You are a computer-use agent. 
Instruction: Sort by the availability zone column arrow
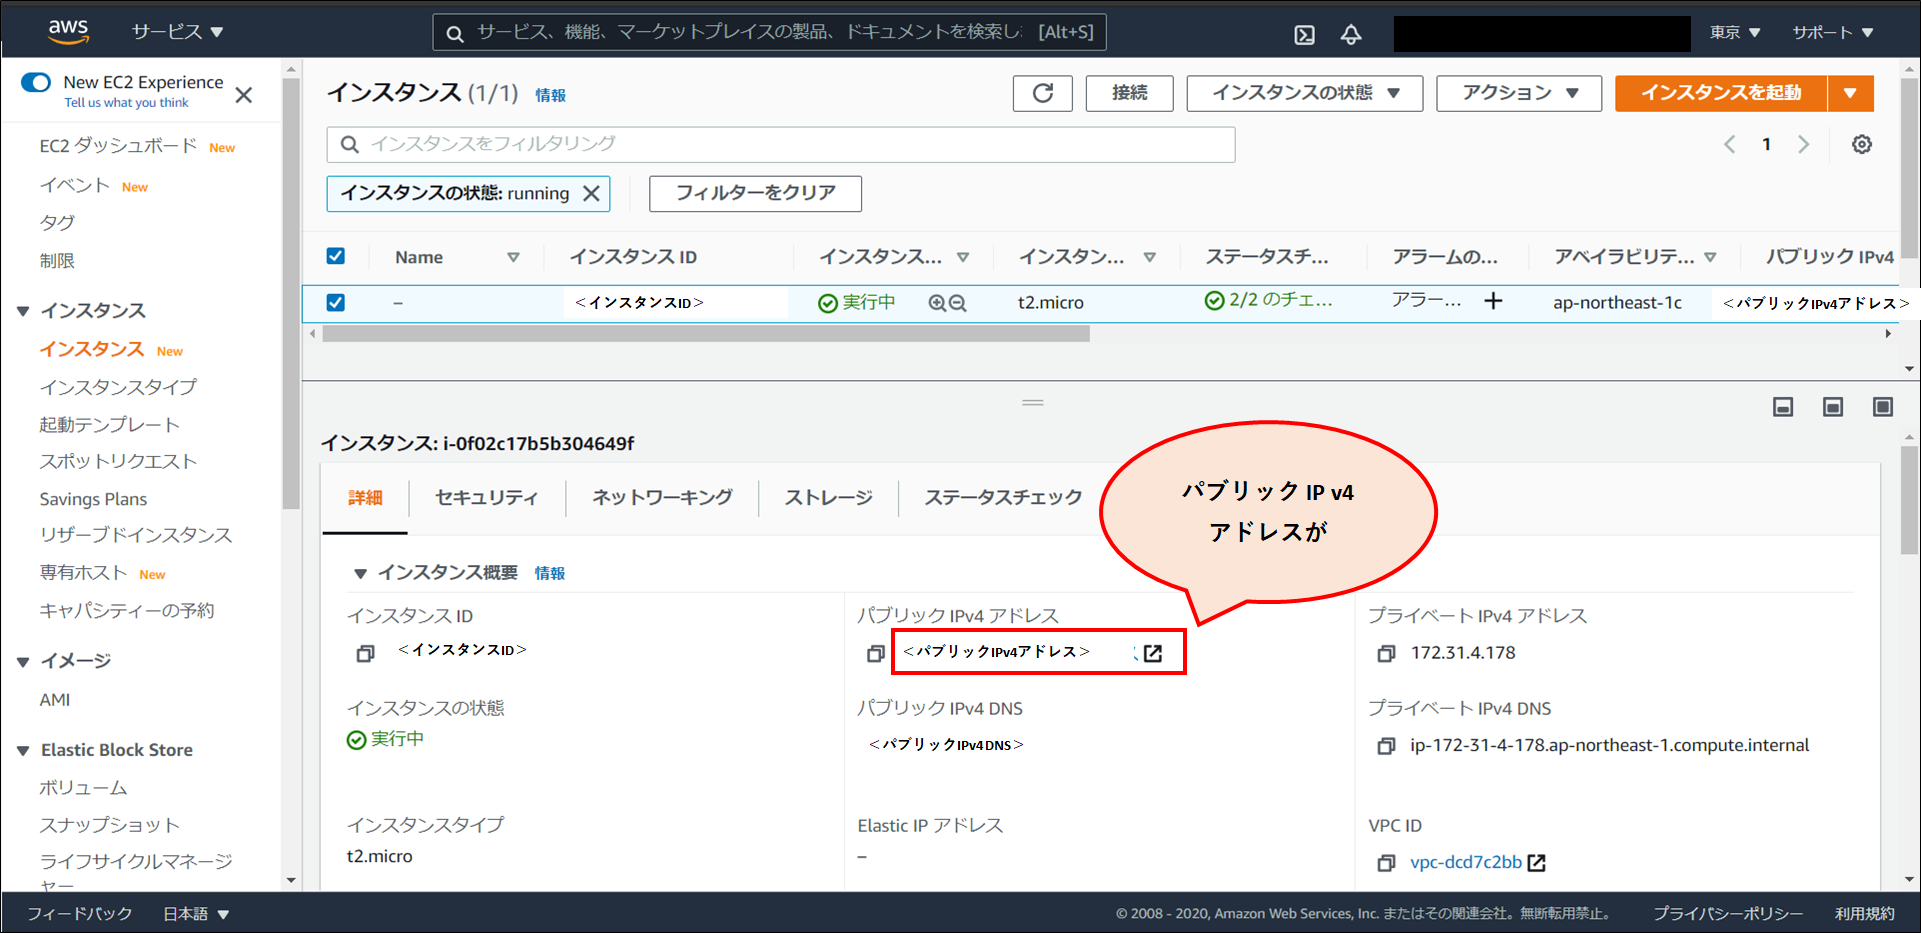tap(1711, 257)
